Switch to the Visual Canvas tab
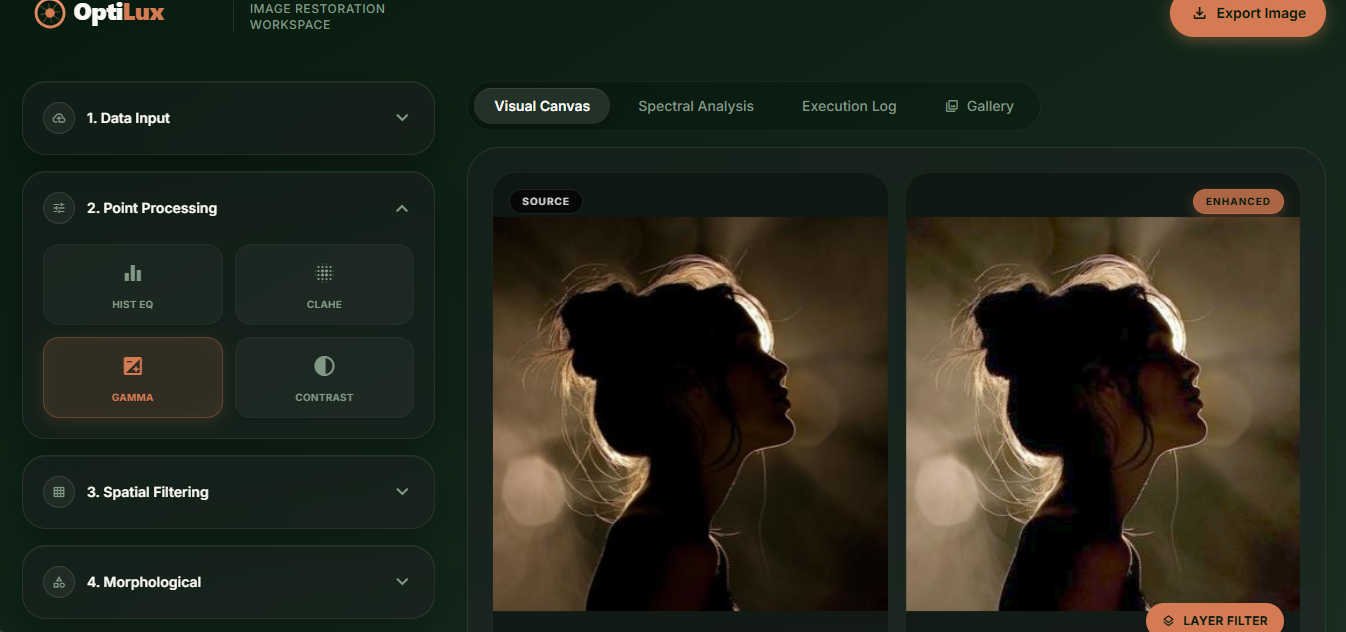Screen dimensions: 1346x632 tap(542, 106)
